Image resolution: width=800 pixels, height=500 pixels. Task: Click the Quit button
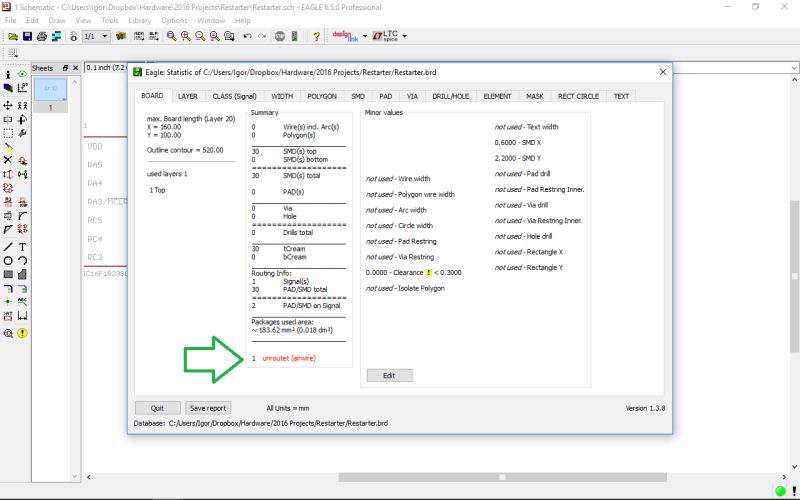tap(158, 408)
